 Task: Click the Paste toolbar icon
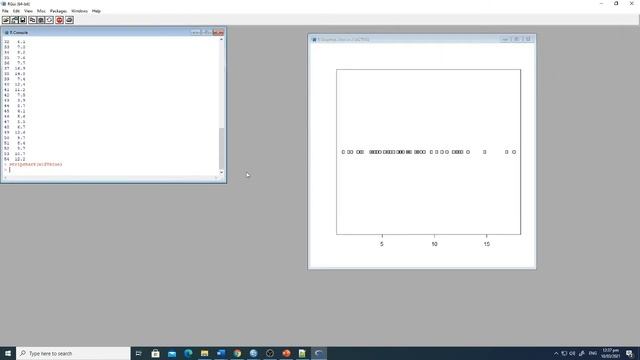tap(41, 20)
